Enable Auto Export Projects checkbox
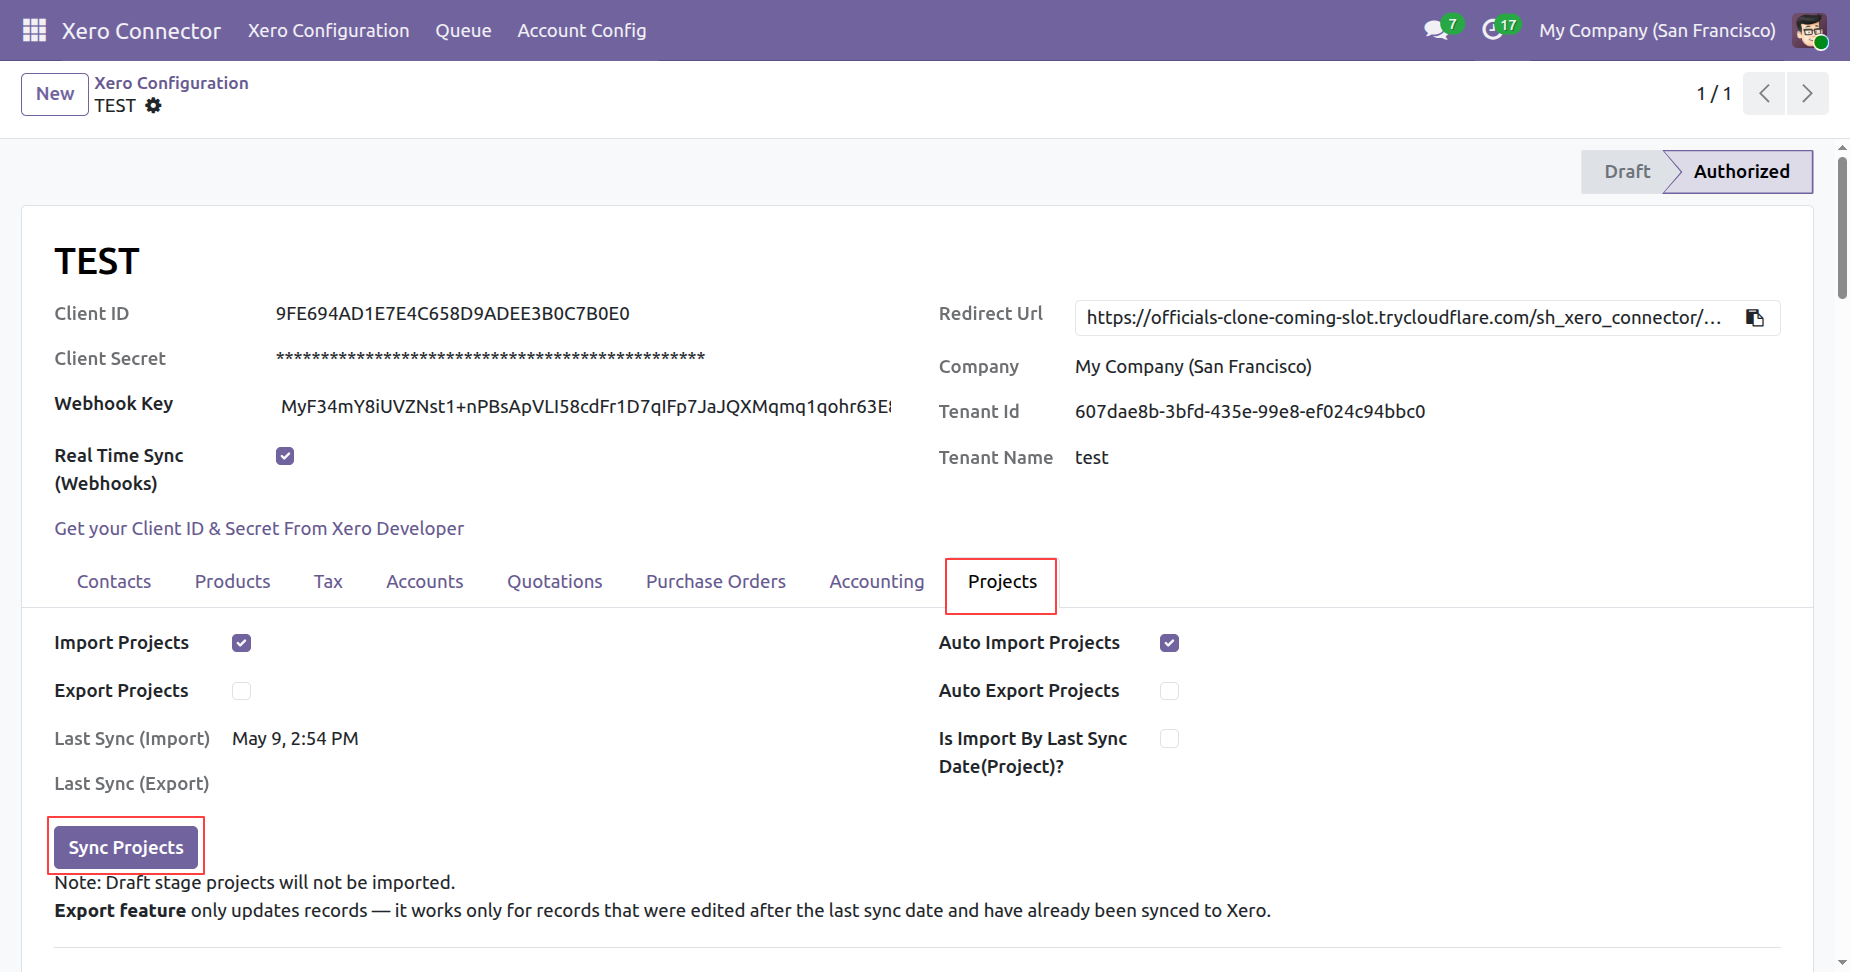Image resolution: width=1850 pixels, height=972 pixels. click(1169, 691)
